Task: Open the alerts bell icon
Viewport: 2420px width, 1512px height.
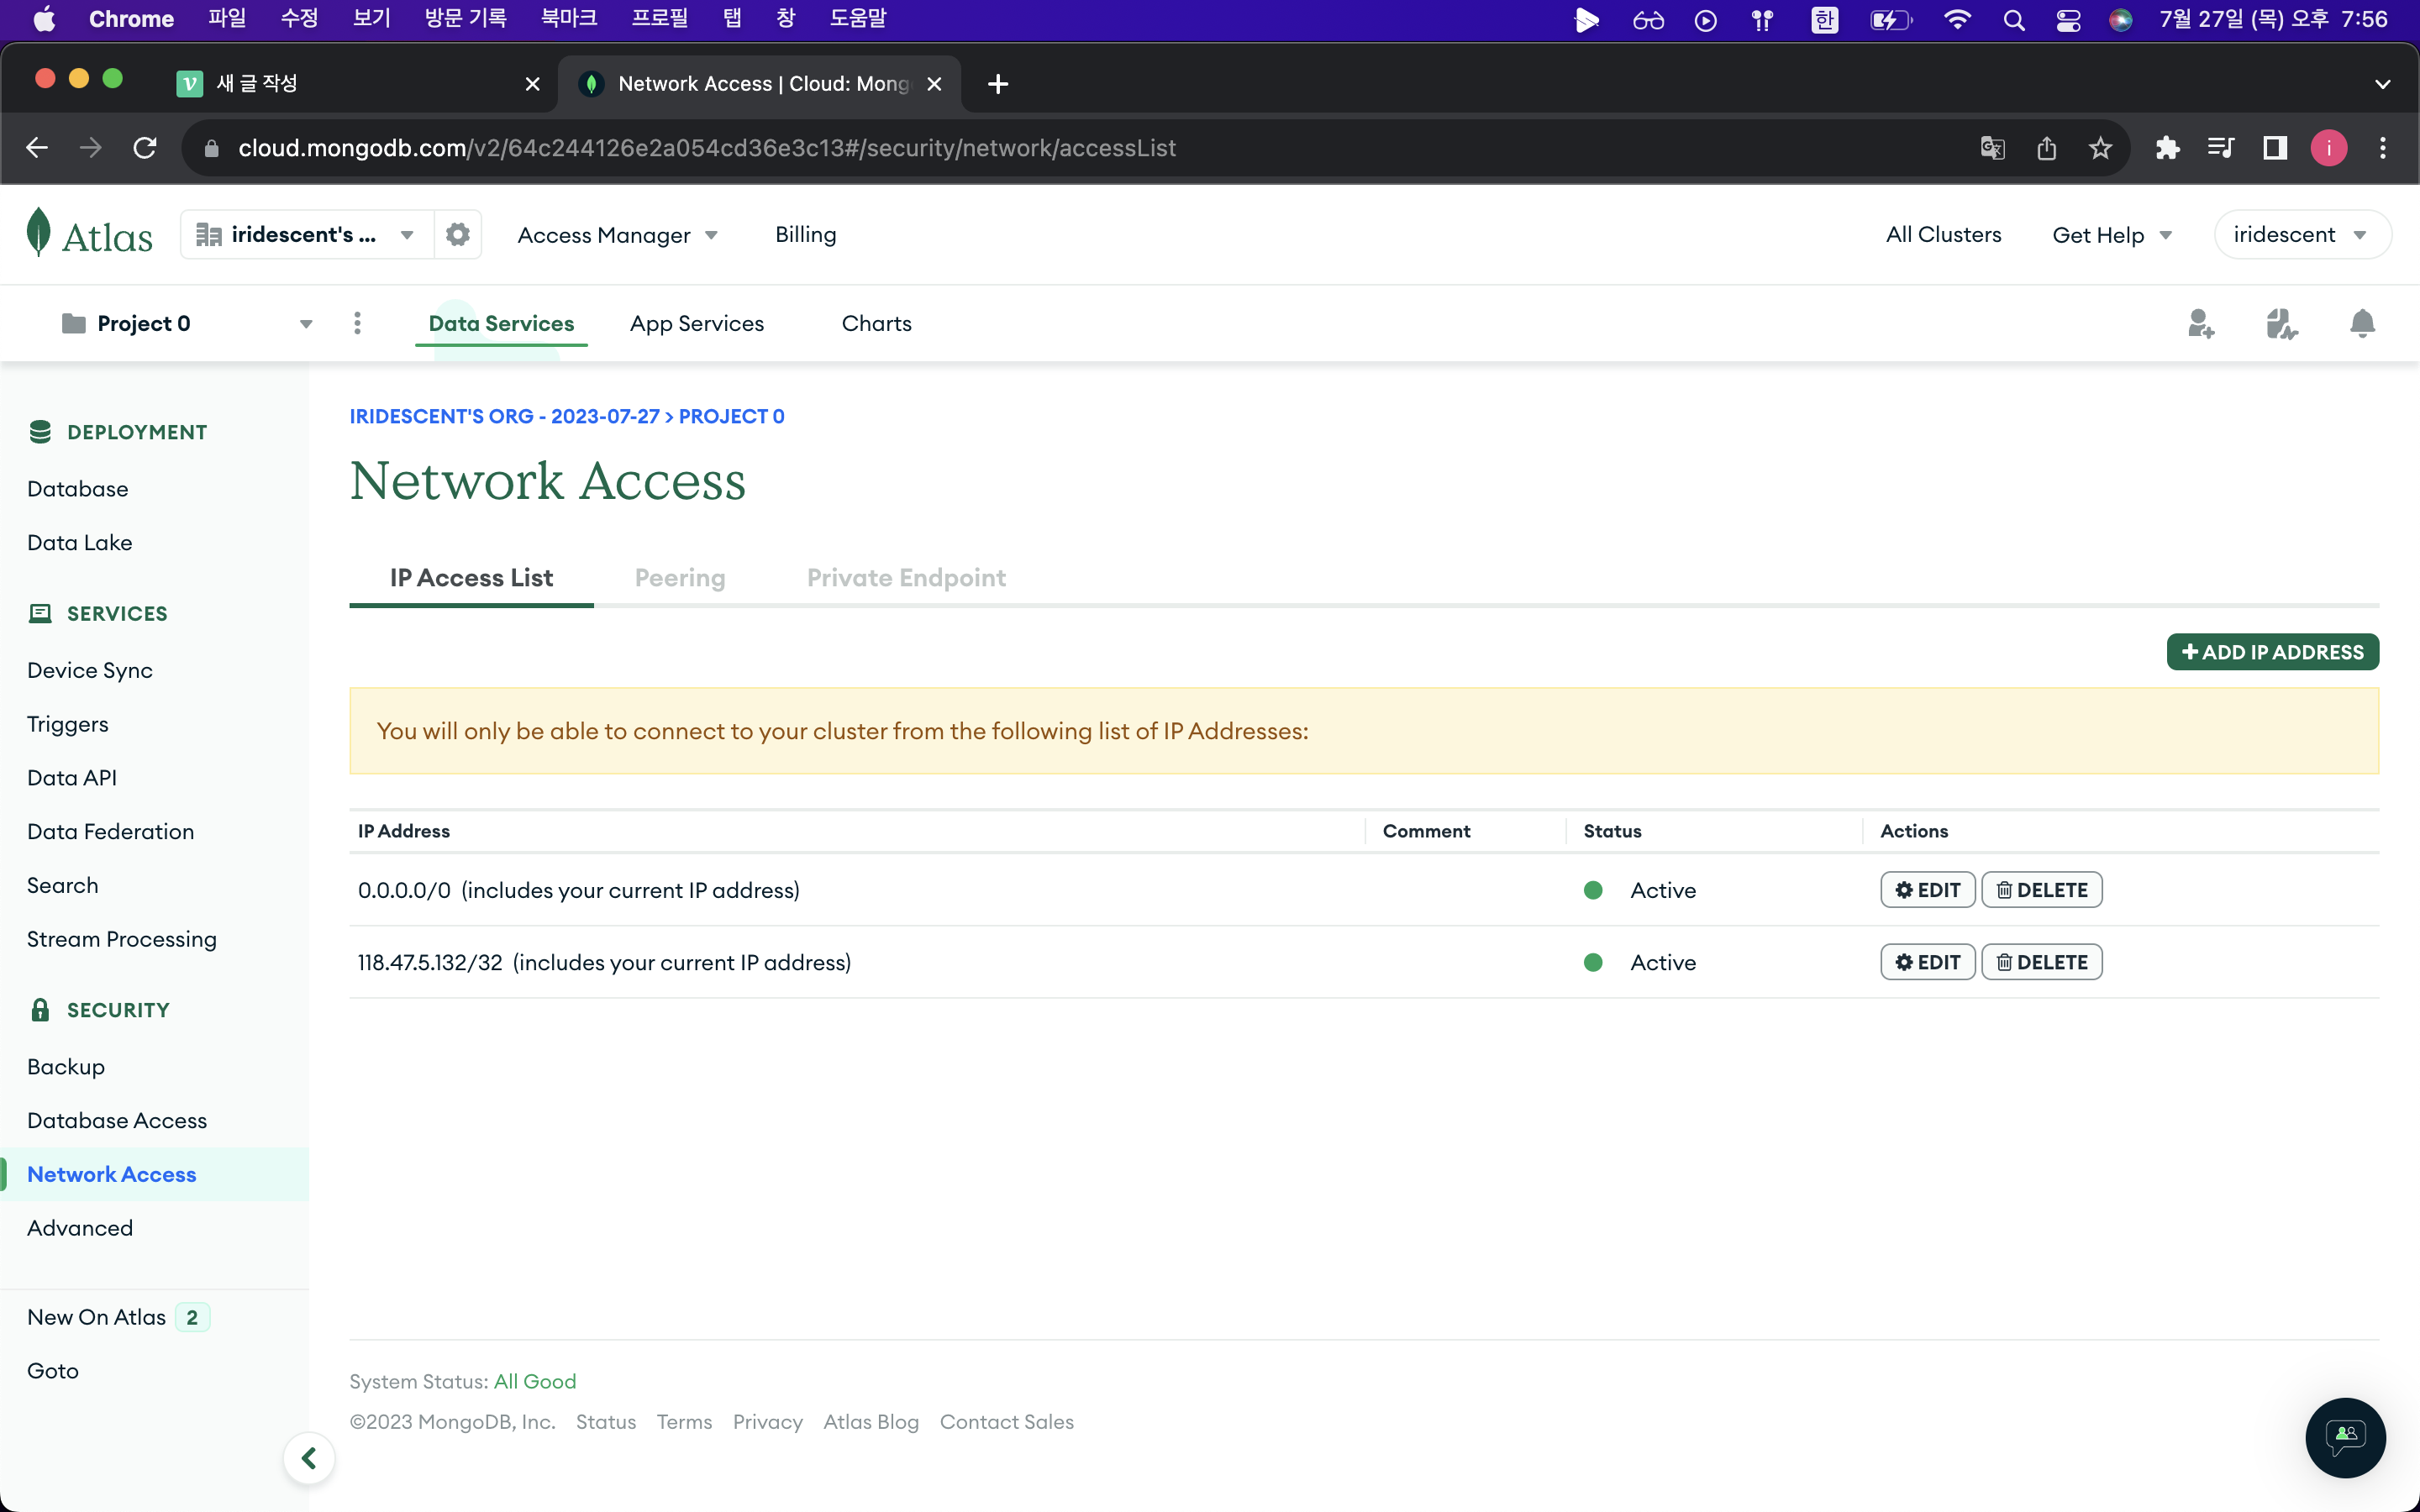Action: [x=2362, y=323]
